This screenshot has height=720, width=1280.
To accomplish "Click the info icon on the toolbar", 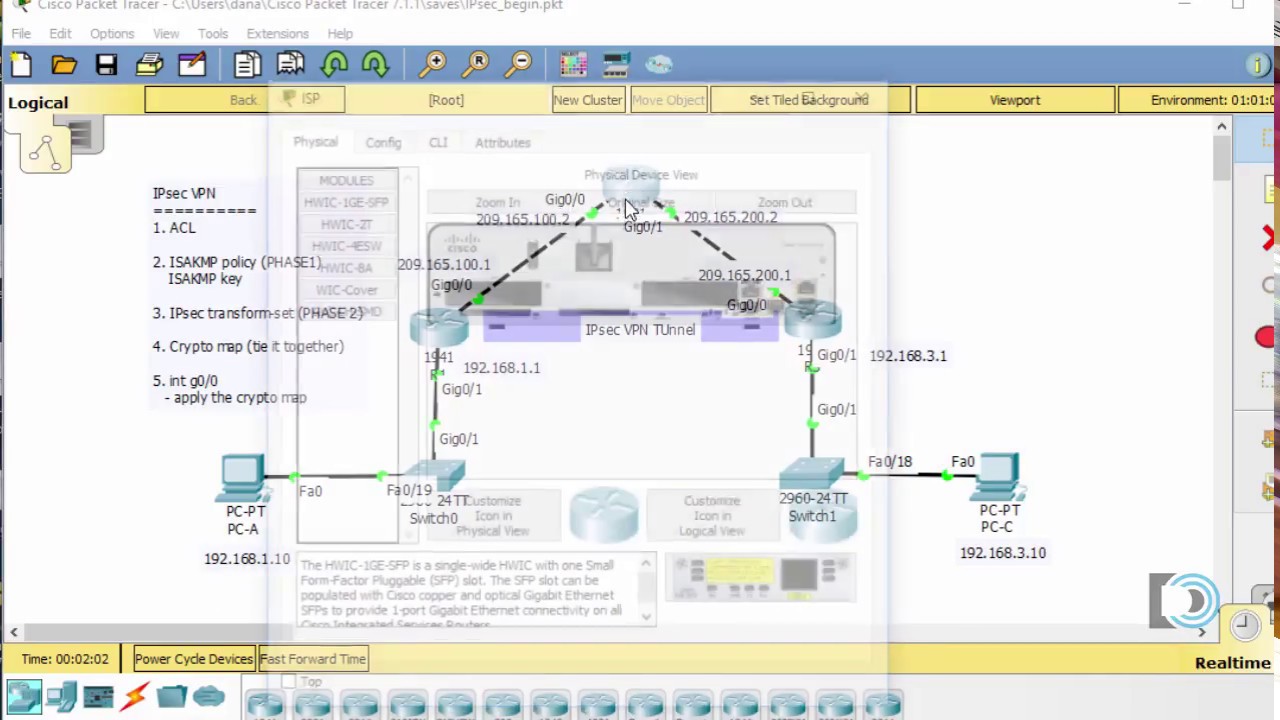I will pos(1258,66).
